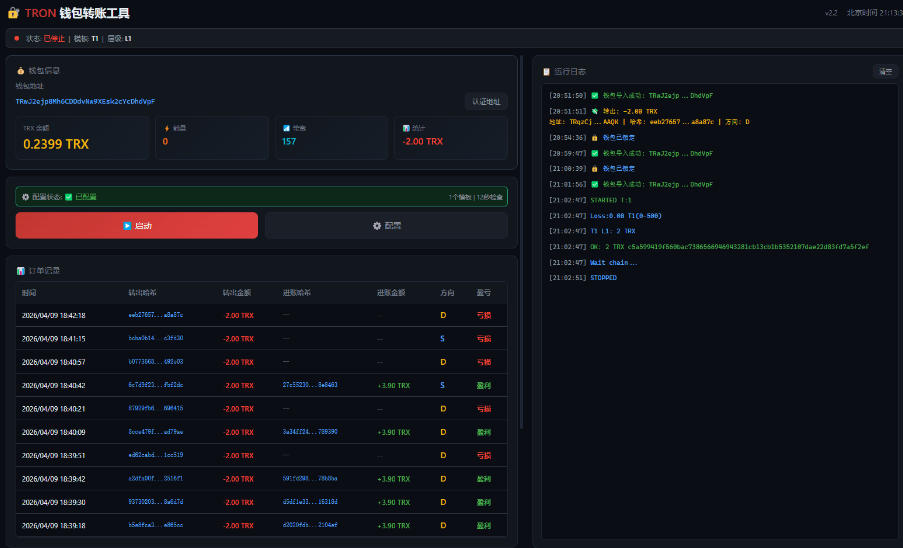This screenshot has width=903, height=548.
Task: Click the 方向 column header in order table
Action: (447, 293)
